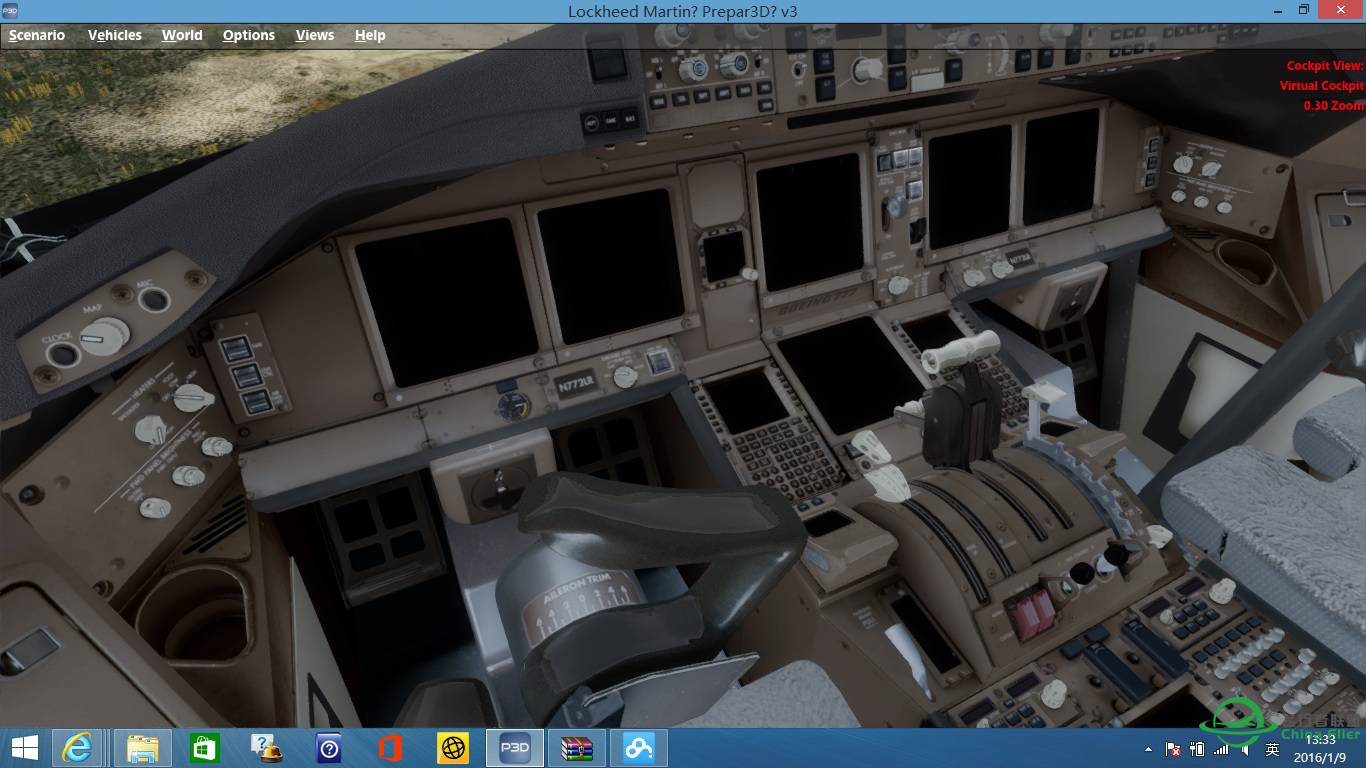Click the P3D taskbar icon

point(515,748)
